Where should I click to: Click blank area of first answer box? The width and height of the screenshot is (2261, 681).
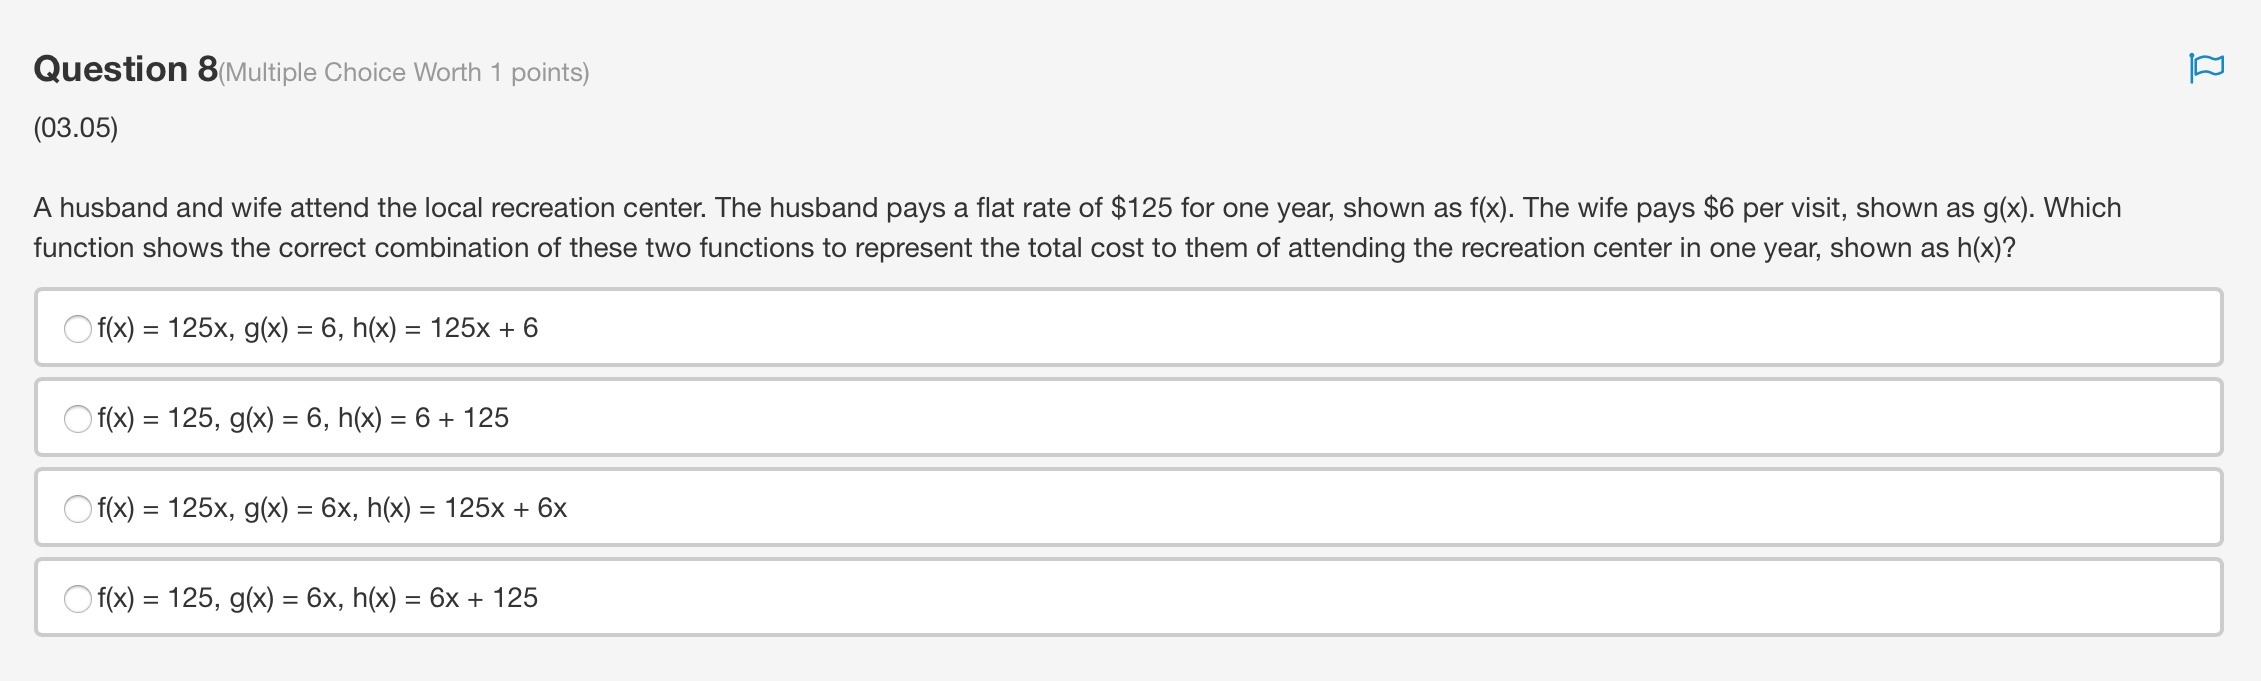(1300, 328)
